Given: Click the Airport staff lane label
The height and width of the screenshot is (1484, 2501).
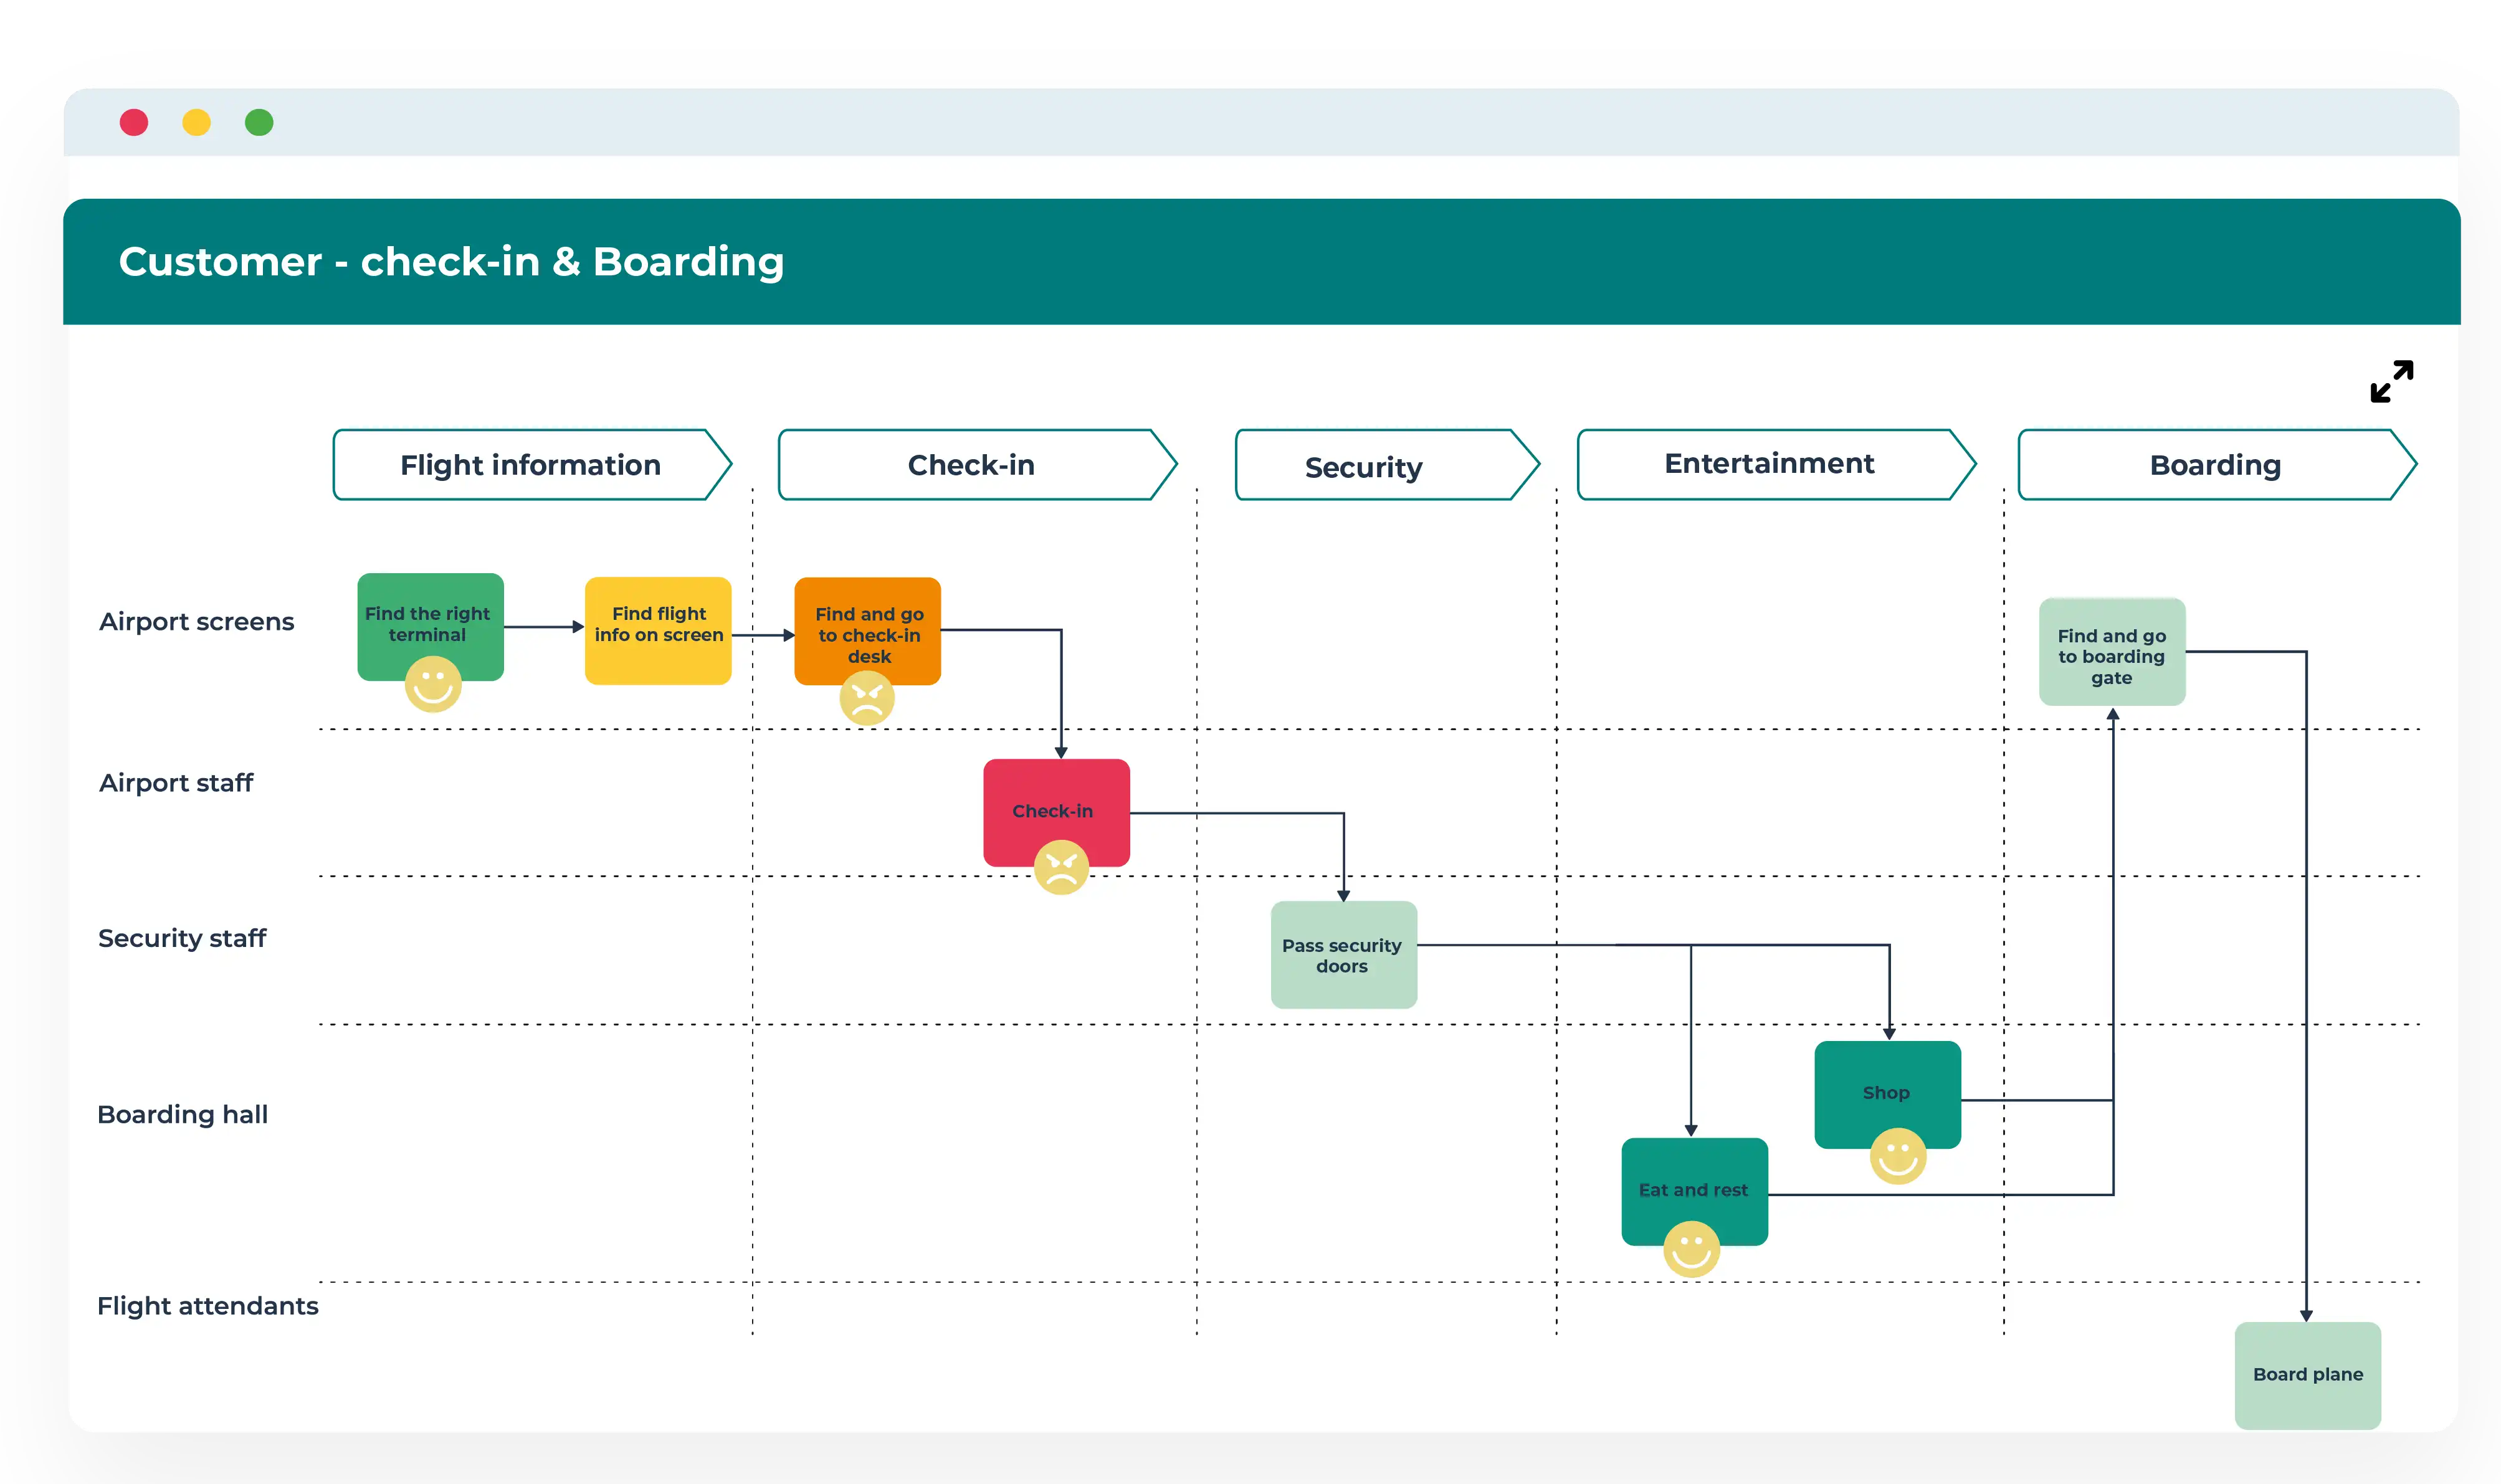Looking at the screenshot, I should coord(175,783).
